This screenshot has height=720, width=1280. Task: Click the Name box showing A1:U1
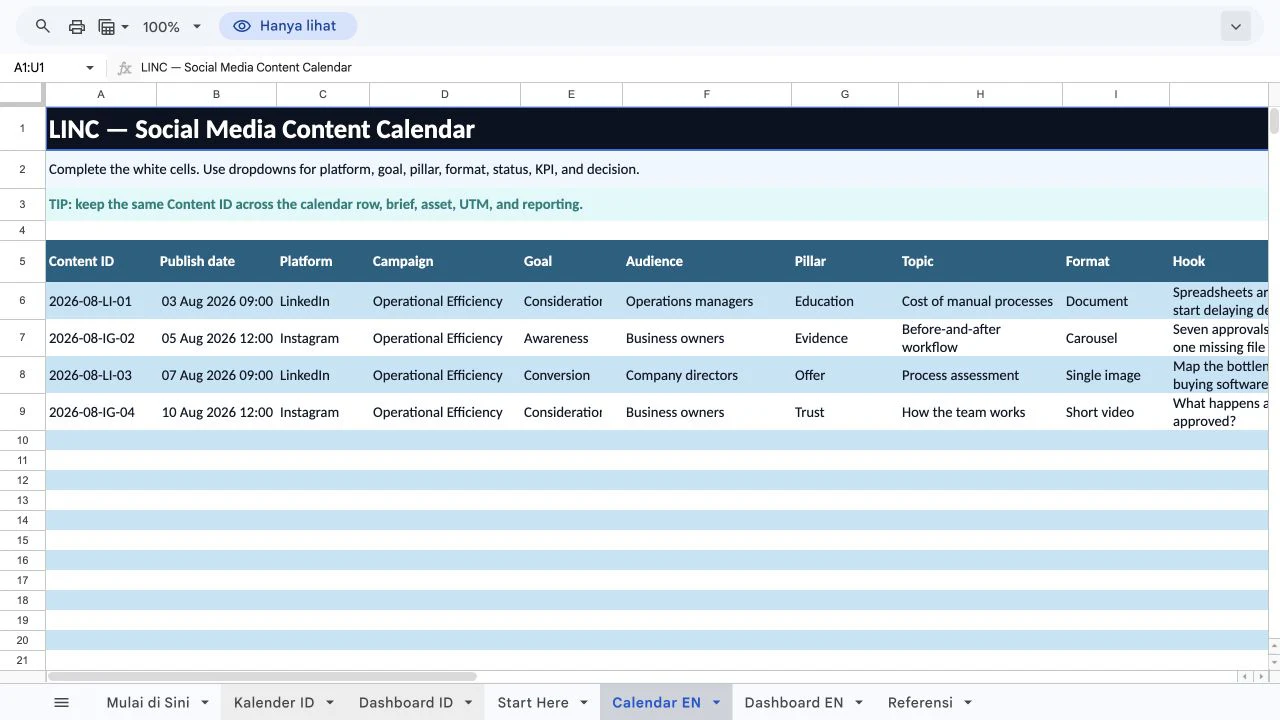click(45, 68)
